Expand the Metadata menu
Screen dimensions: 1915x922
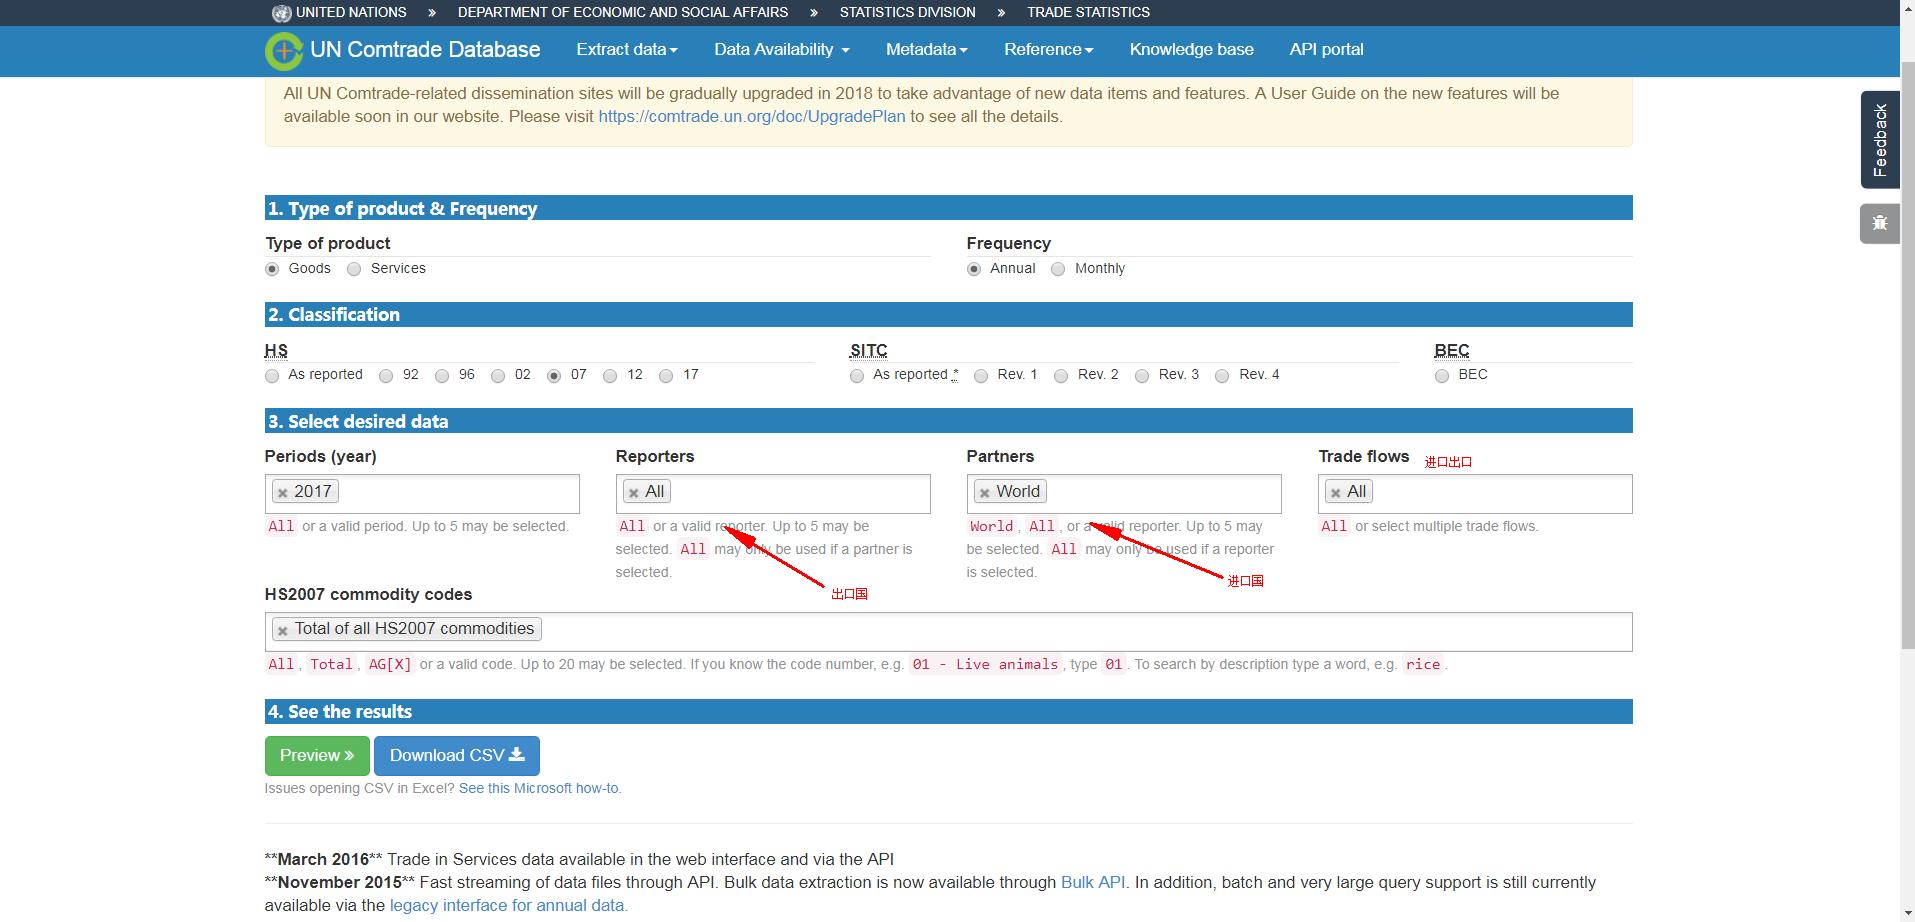click(927, 50)
